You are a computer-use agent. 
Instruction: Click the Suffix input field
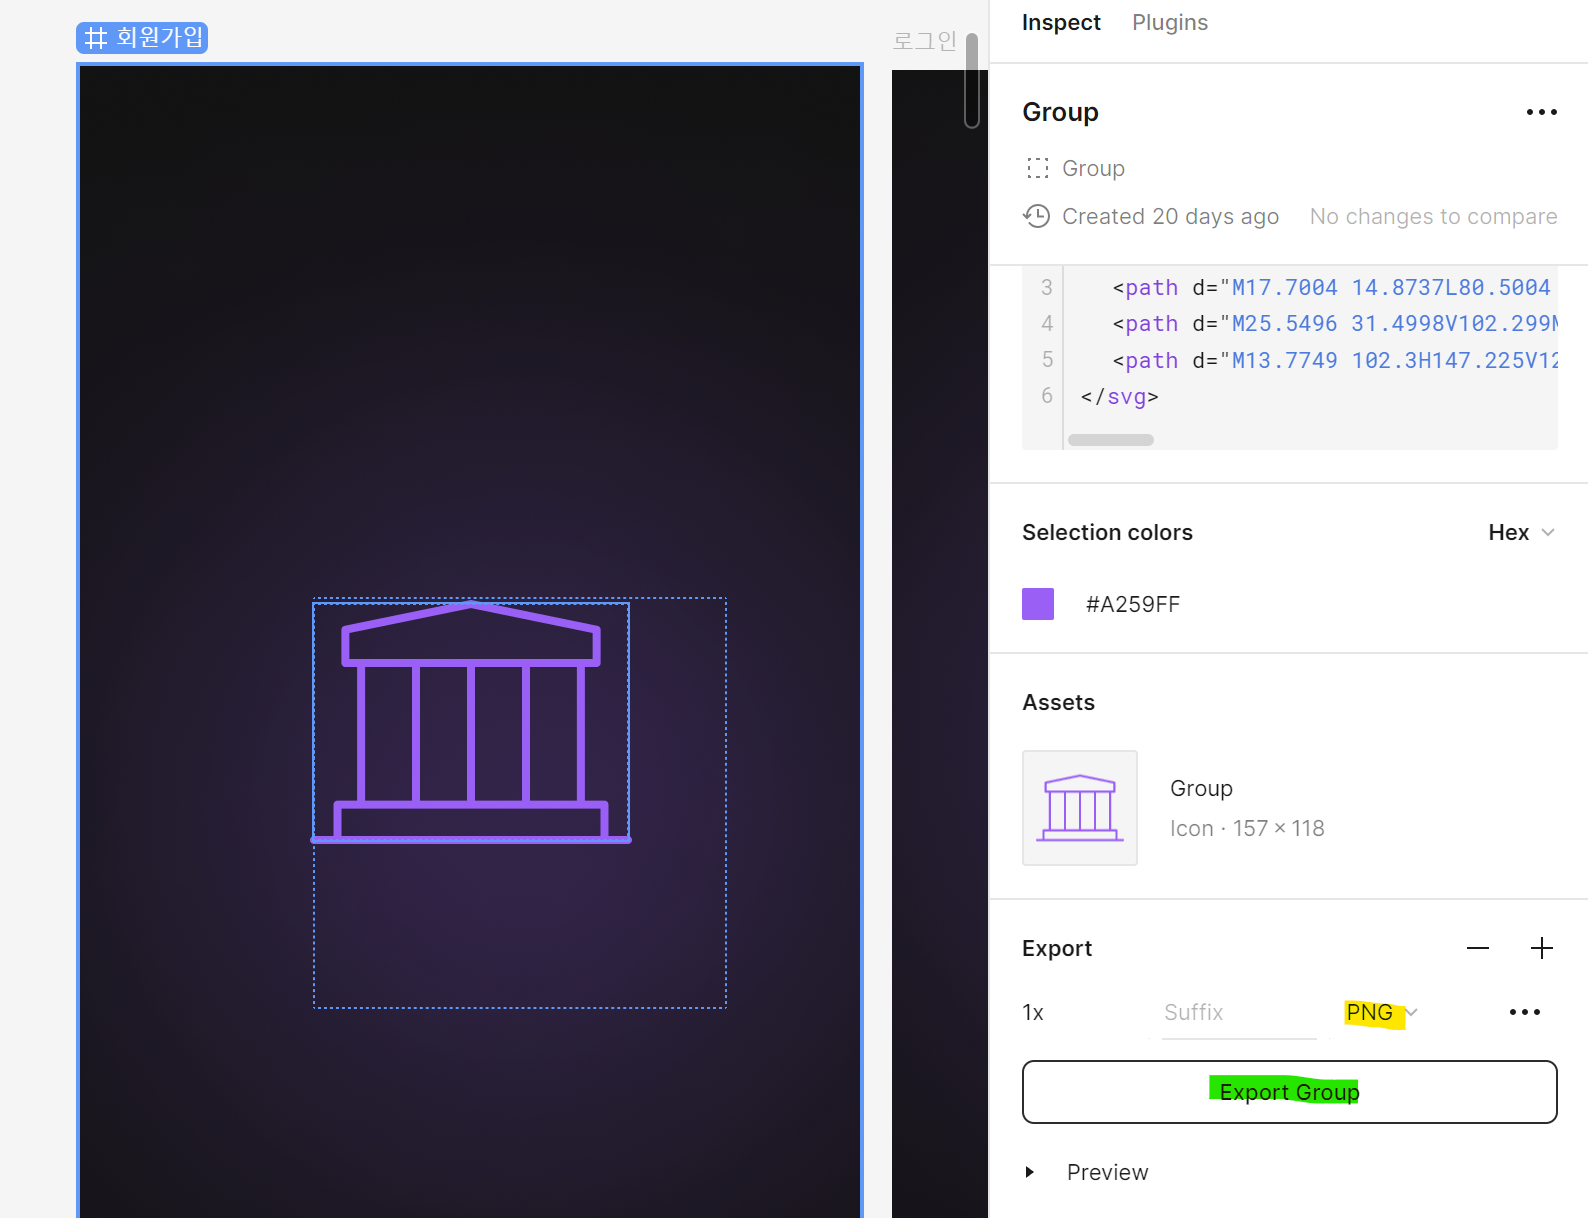point(1239,1012)
